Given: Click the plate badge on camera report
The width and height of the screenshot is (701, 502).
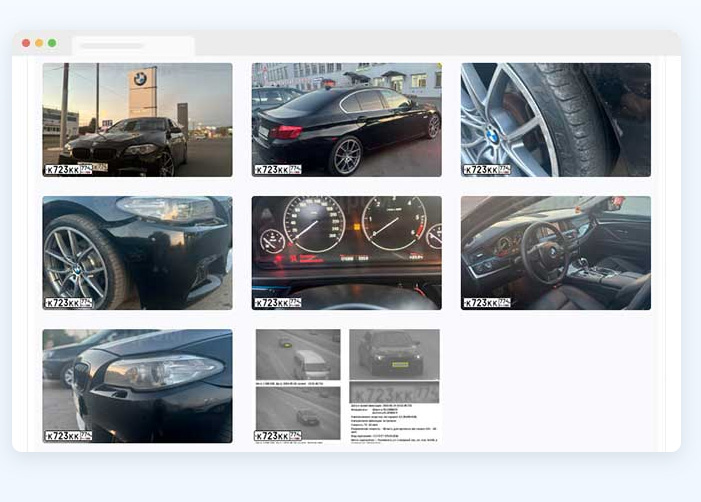Looking at the screenshot, I should [x=278, y=435].
